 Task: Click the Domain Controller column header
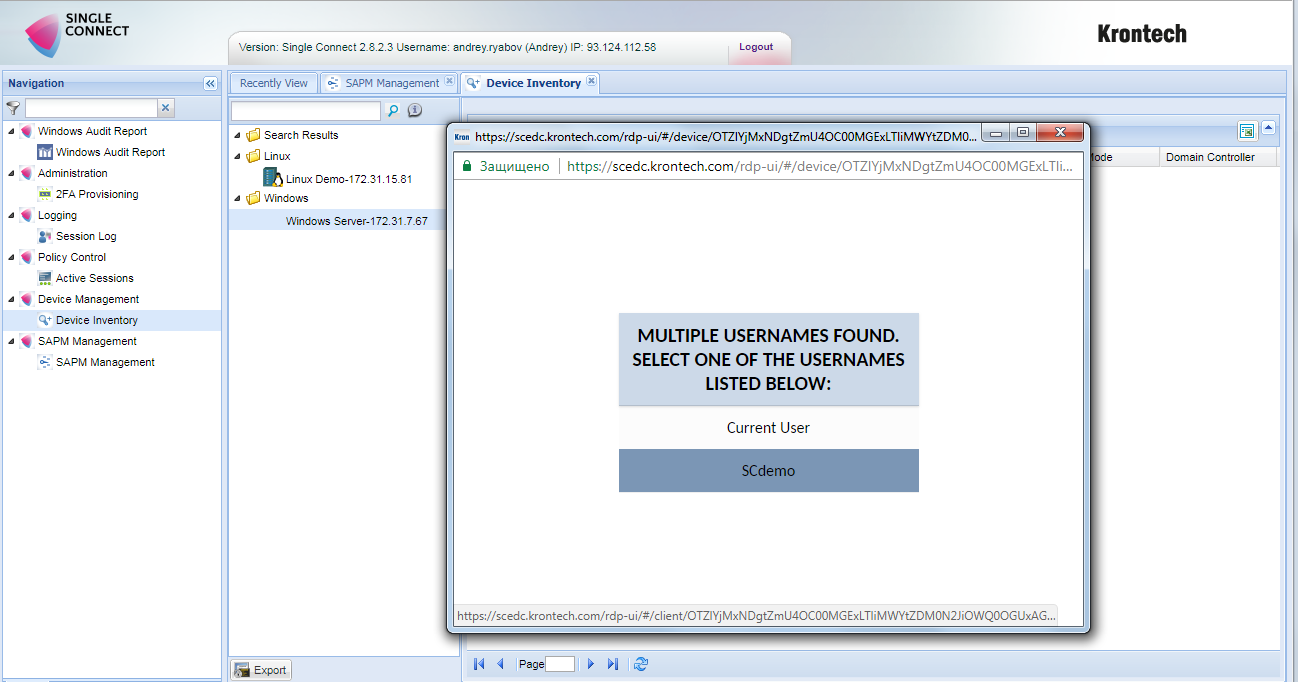coord(1220,157)
